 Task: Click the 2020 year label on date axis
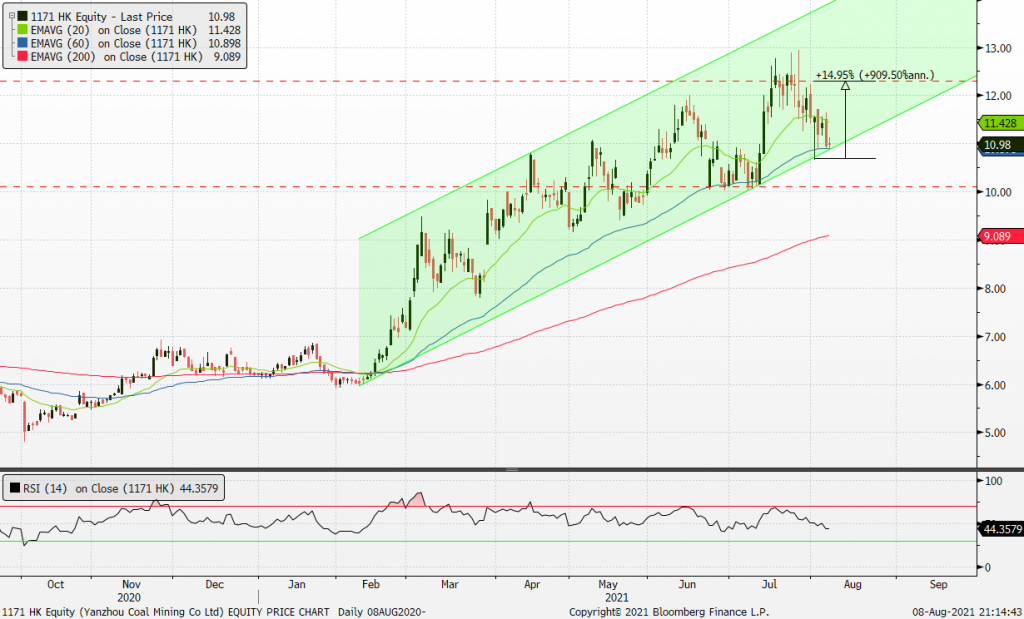[x=129, y=597]
